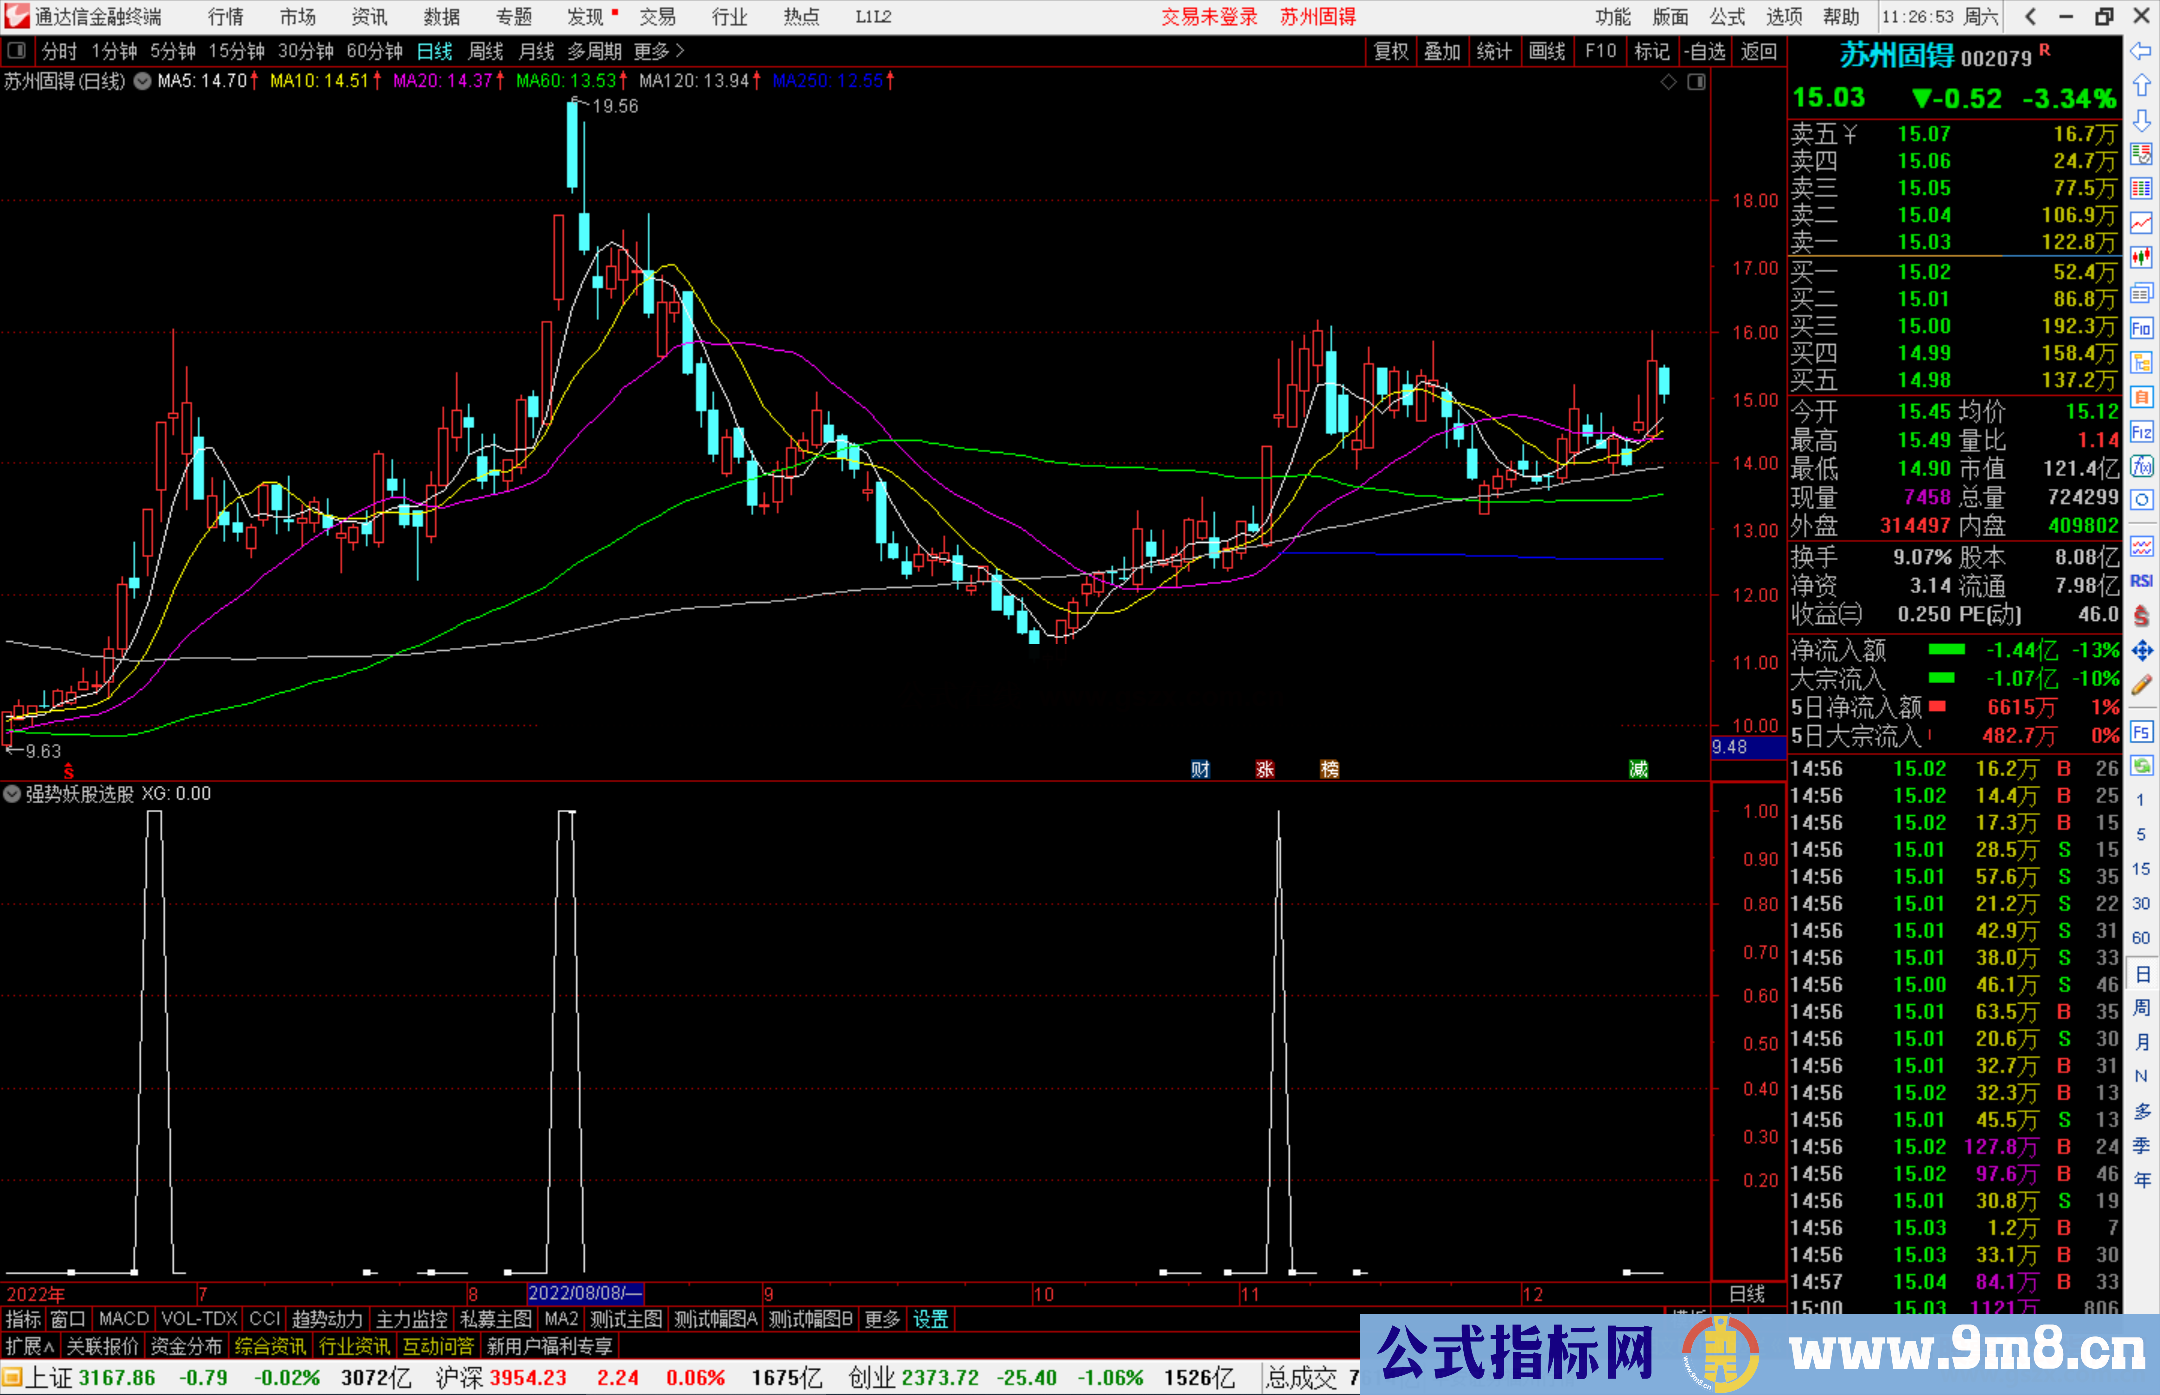Expand the 扩展 panel at bottom left
The width and height of the screenshot is (2160, 1395).
pos(30,1346)
